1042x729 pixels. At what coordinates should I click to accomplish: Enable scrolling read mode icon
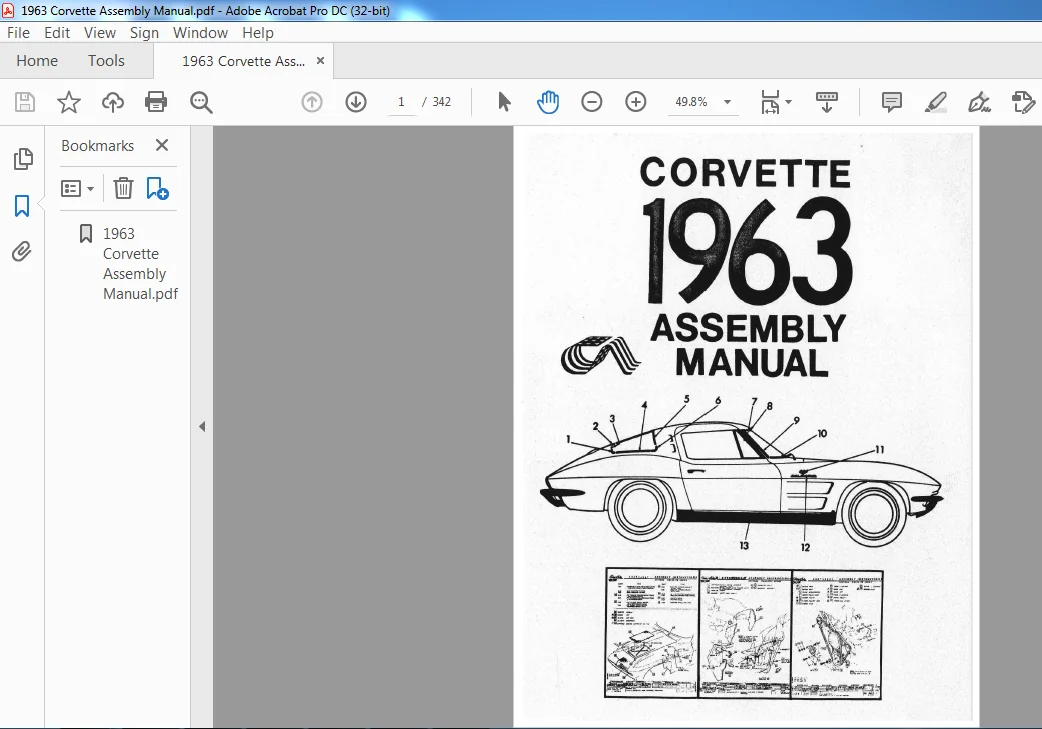[827, 102]
